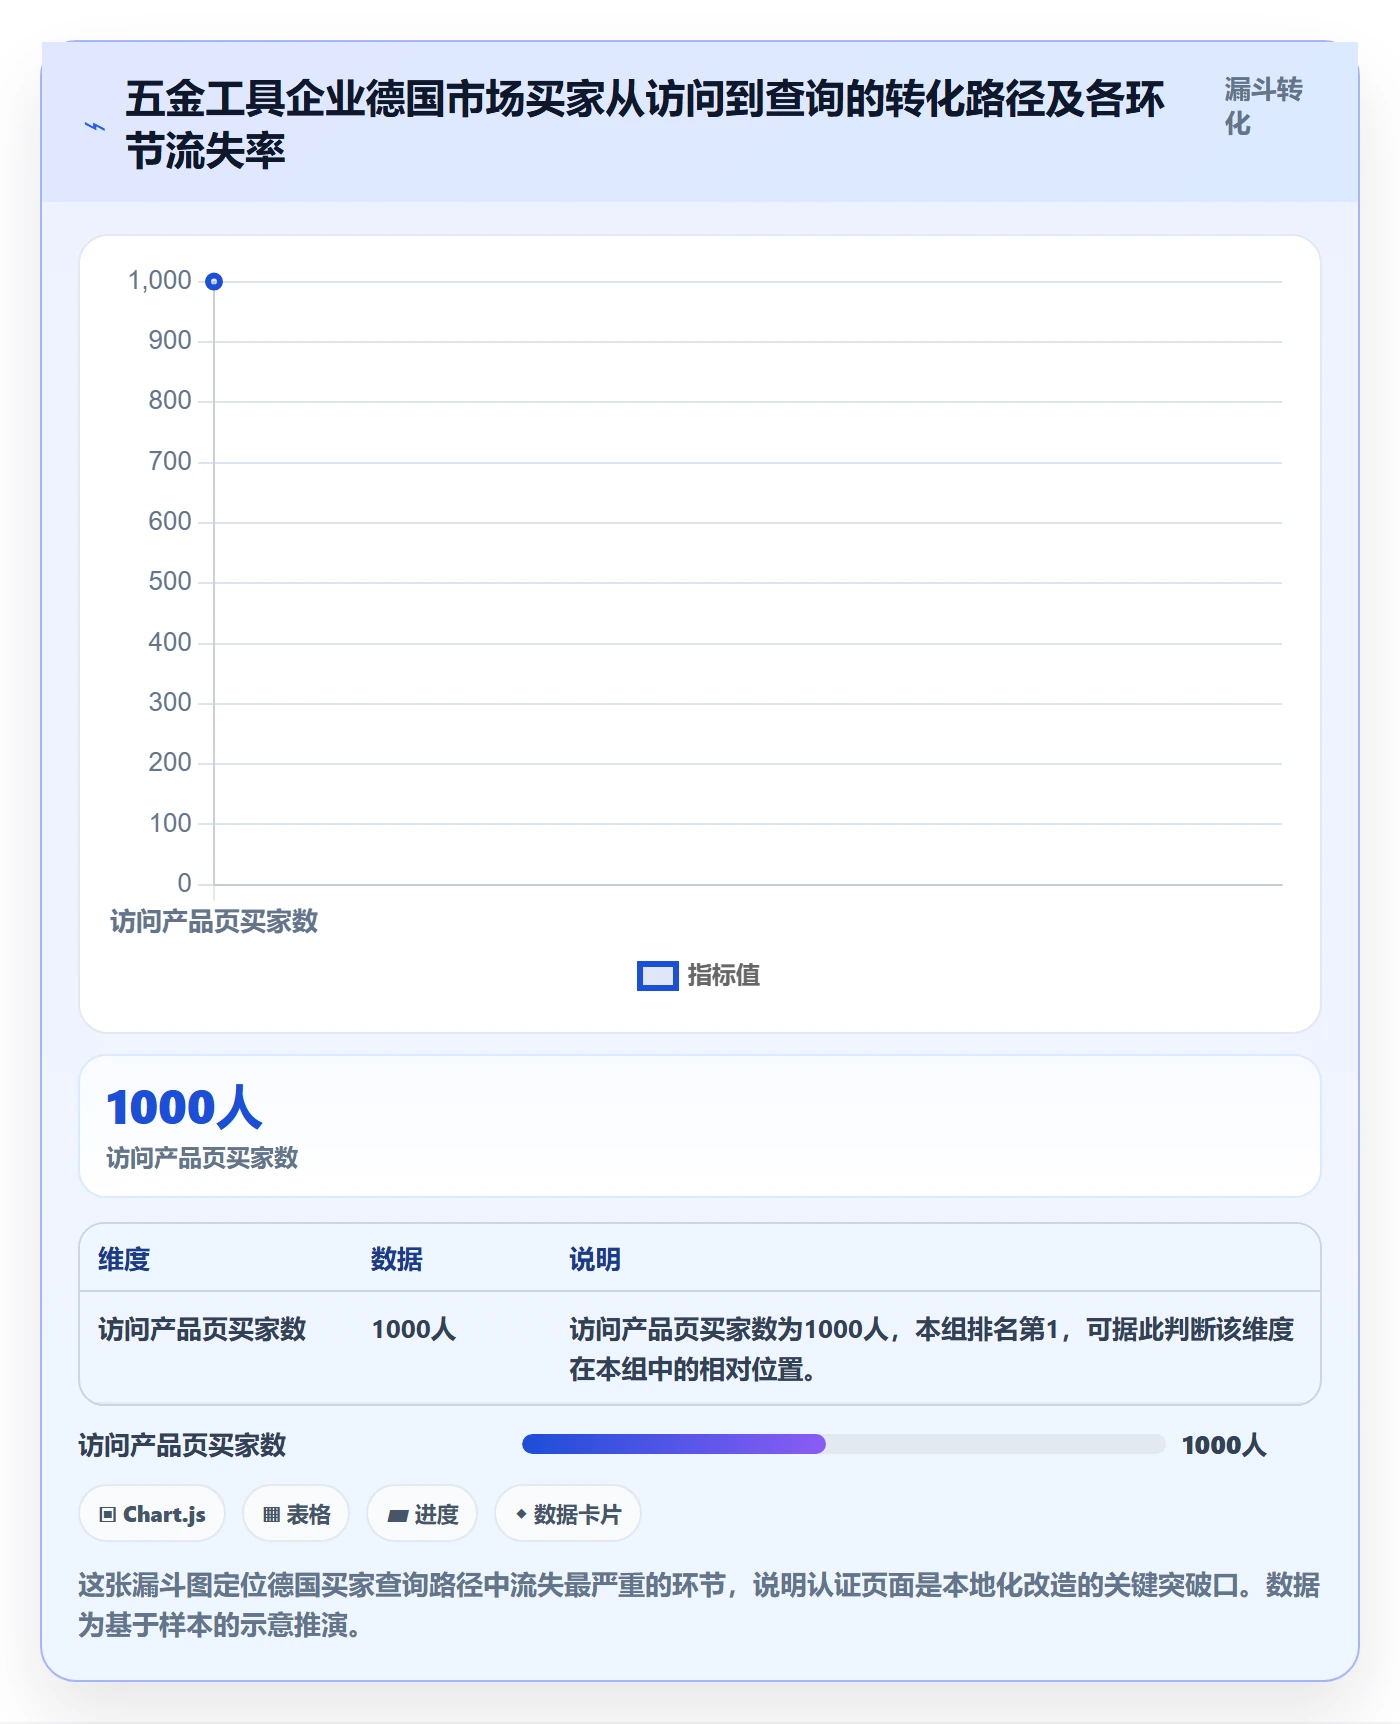Screen dimensions: 1400x1724
Task: Click the lightning bolt icon beside title
Action: tap(95, 126)
